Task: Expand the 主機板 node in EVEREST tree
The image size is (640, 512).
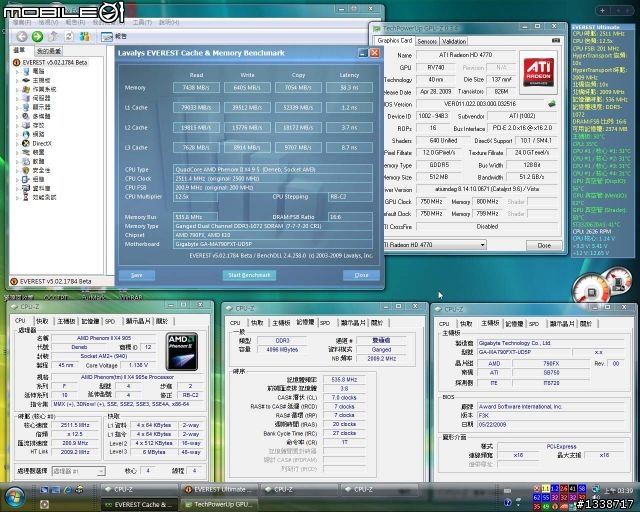Action: point(17,80)
